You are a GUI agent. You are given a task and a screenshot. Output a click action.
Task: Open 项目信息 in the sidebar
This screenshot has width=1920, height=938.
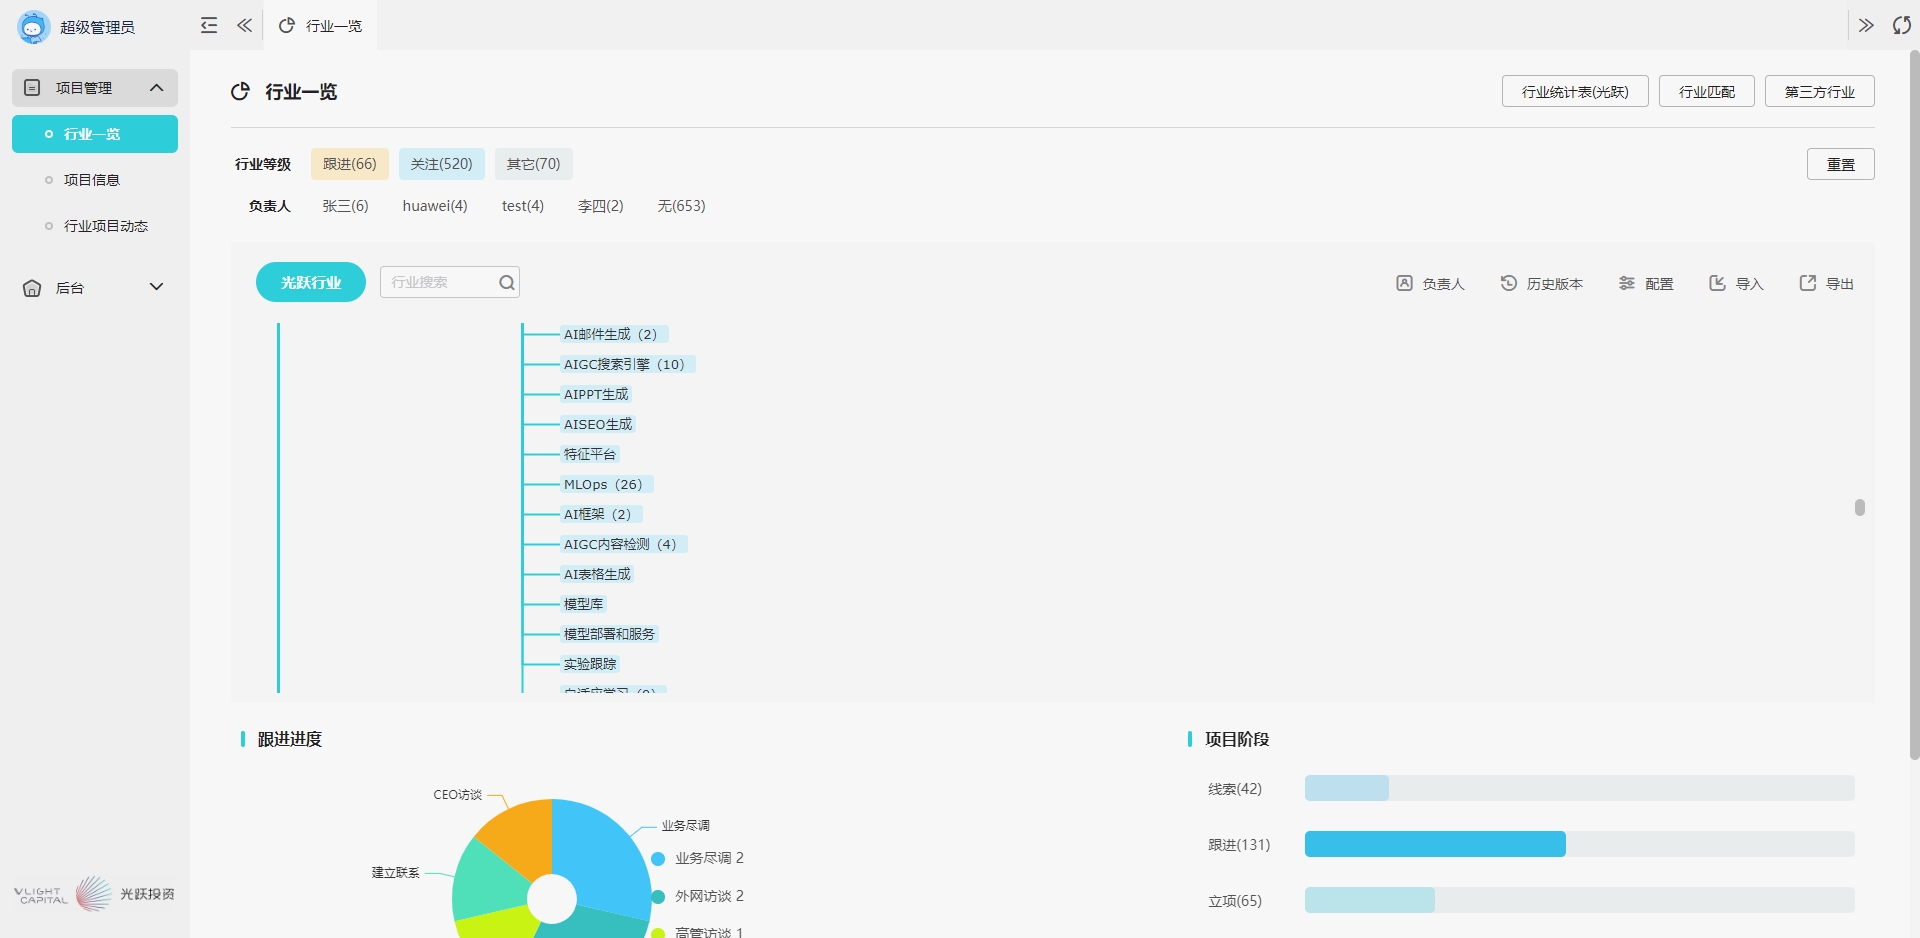click(92, 180)
